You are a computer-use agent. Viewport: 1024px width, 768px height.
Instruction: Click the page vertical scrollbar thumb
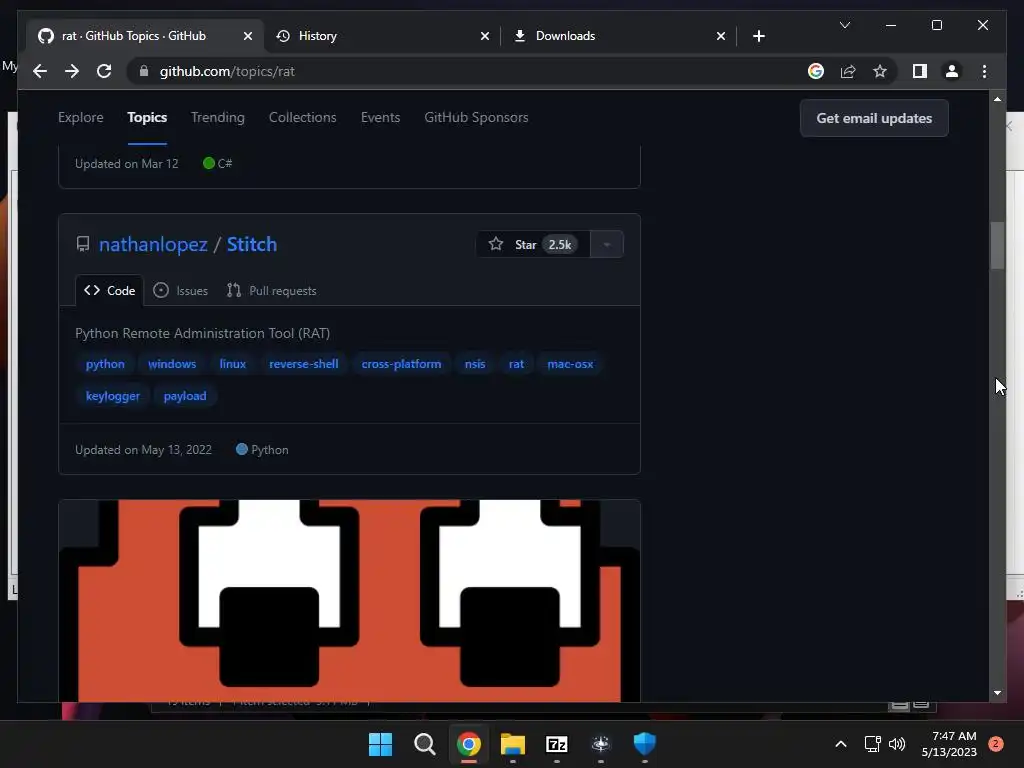pyautogui.click(x=997, y=246)
